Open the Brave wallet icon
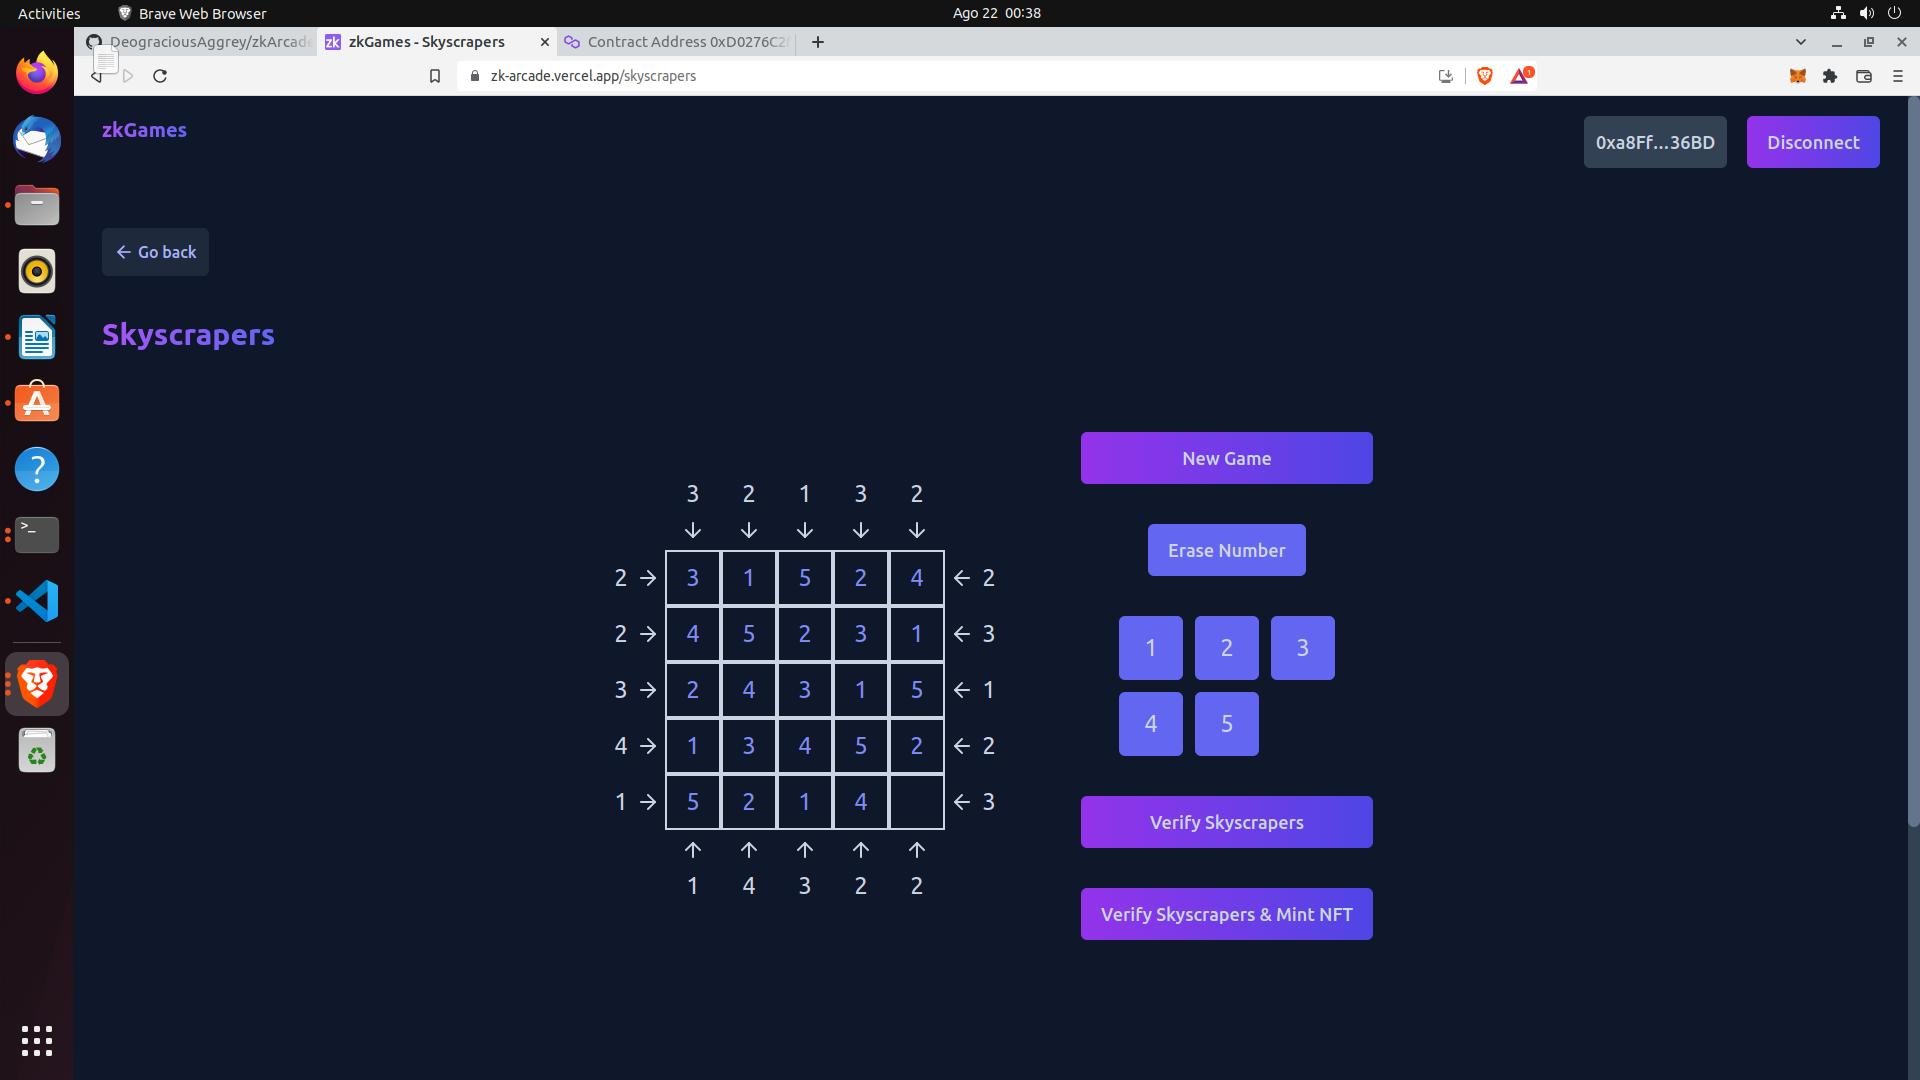This screenshot has height=1080, width=1920. point(1864,76)
